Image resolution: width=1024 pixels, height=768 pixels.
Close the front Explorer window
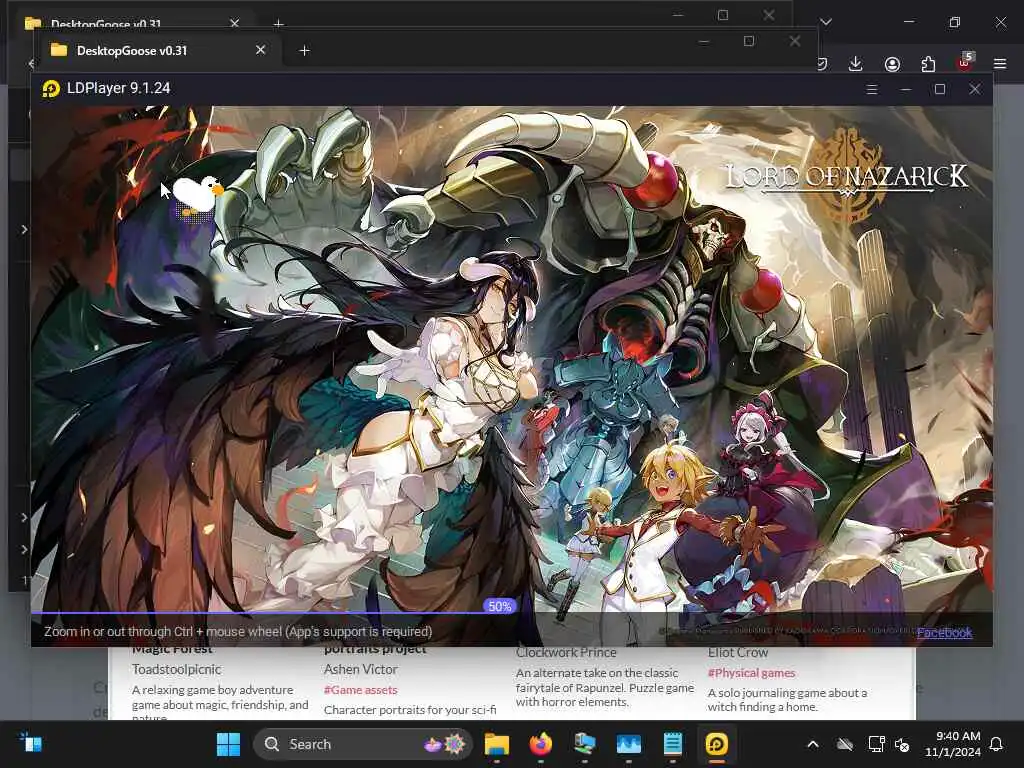point(795,41)
